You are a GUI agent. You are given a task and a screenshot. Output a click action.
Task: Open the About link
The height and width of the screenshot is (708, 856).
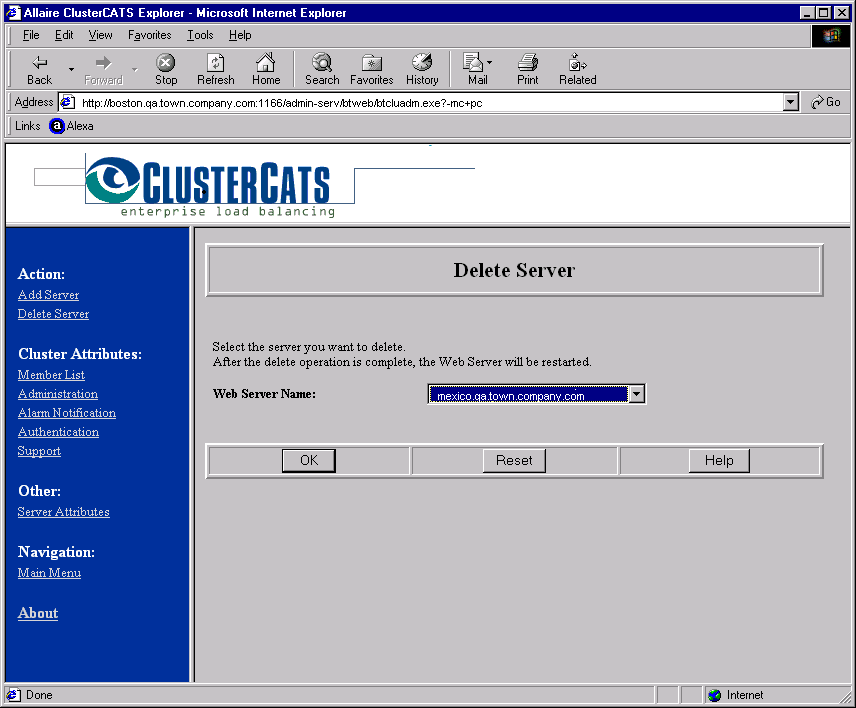[x=38, y=614]
